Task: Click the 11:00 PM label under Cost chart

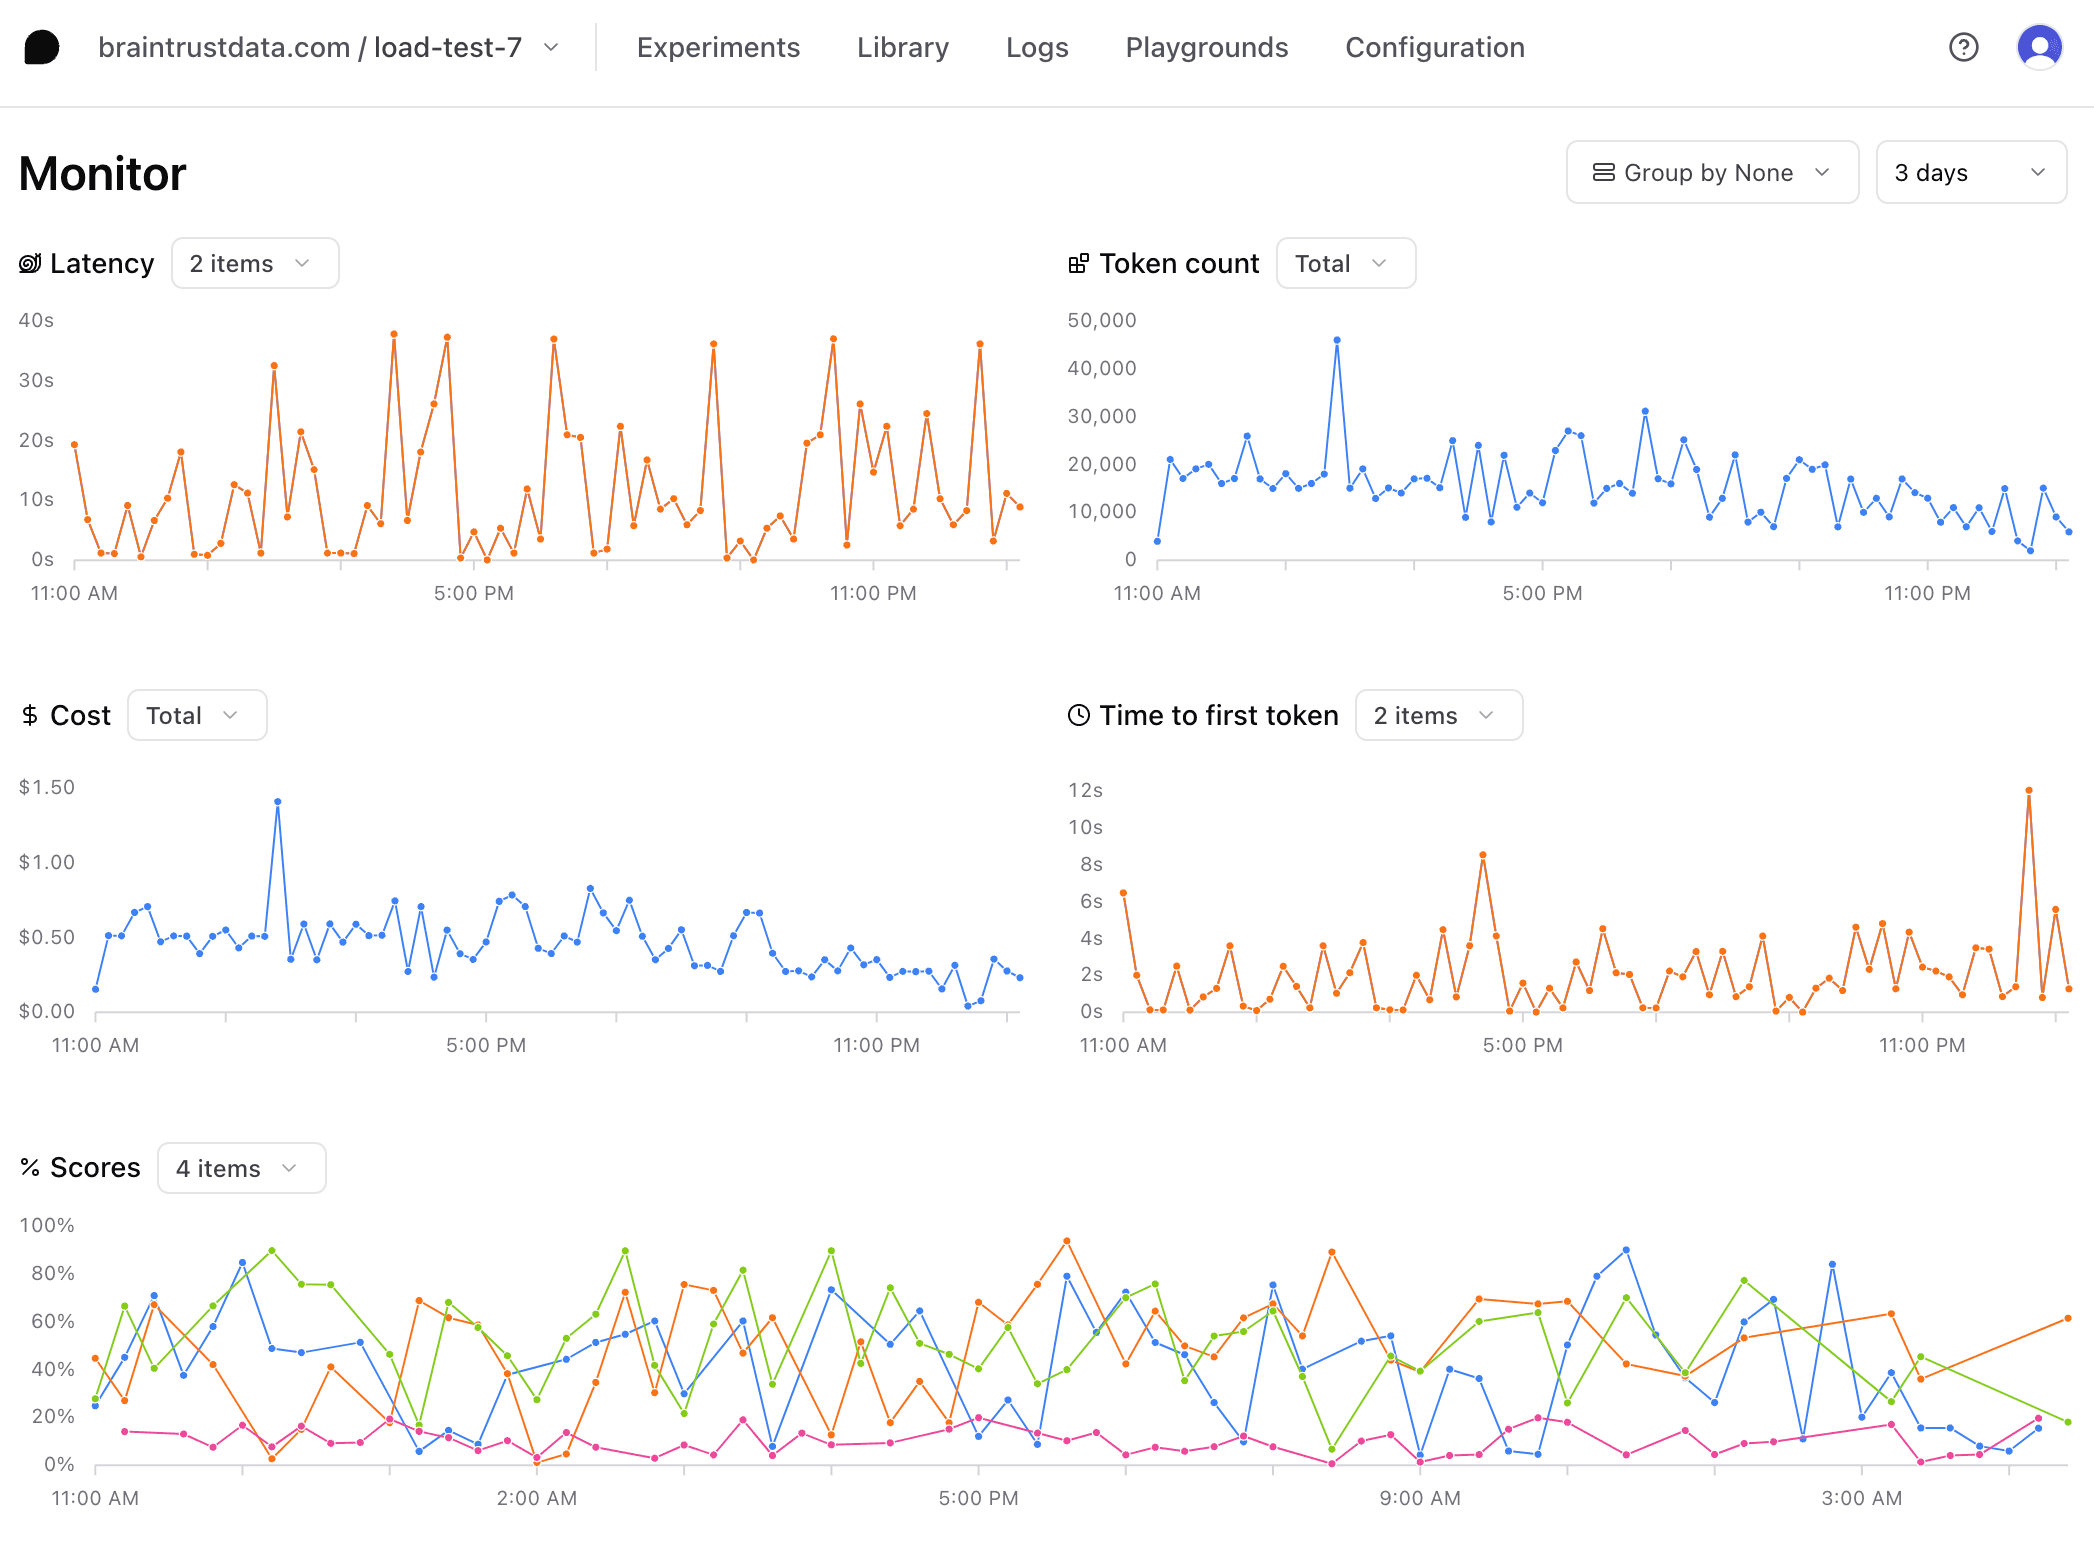Action: pyautogui.click(x=877, y=1045)
